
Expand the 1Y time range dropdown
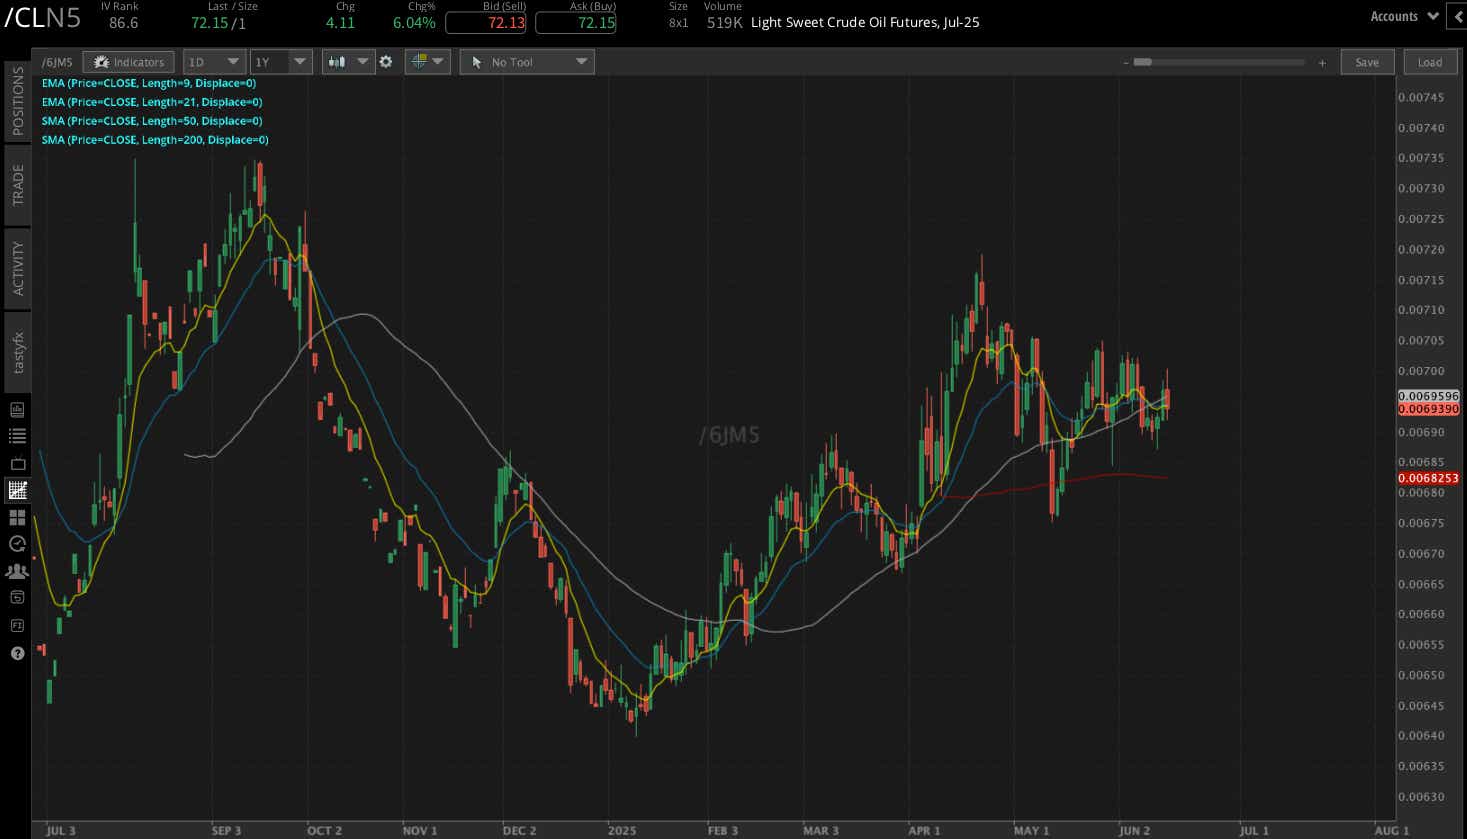(x=281, y=61)
